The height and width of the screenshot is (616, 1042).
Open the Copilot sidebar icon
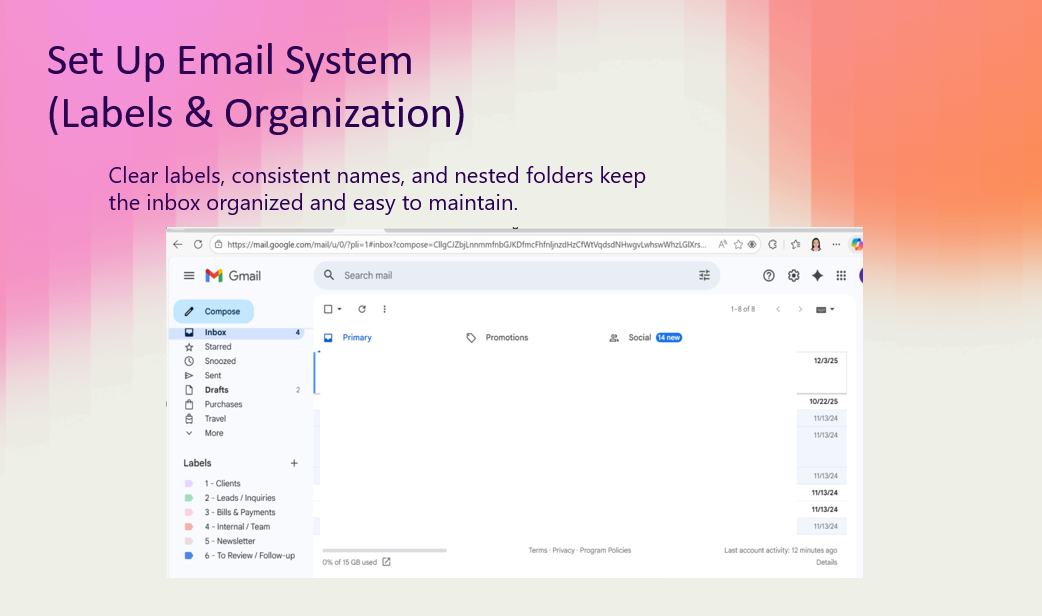857,245
